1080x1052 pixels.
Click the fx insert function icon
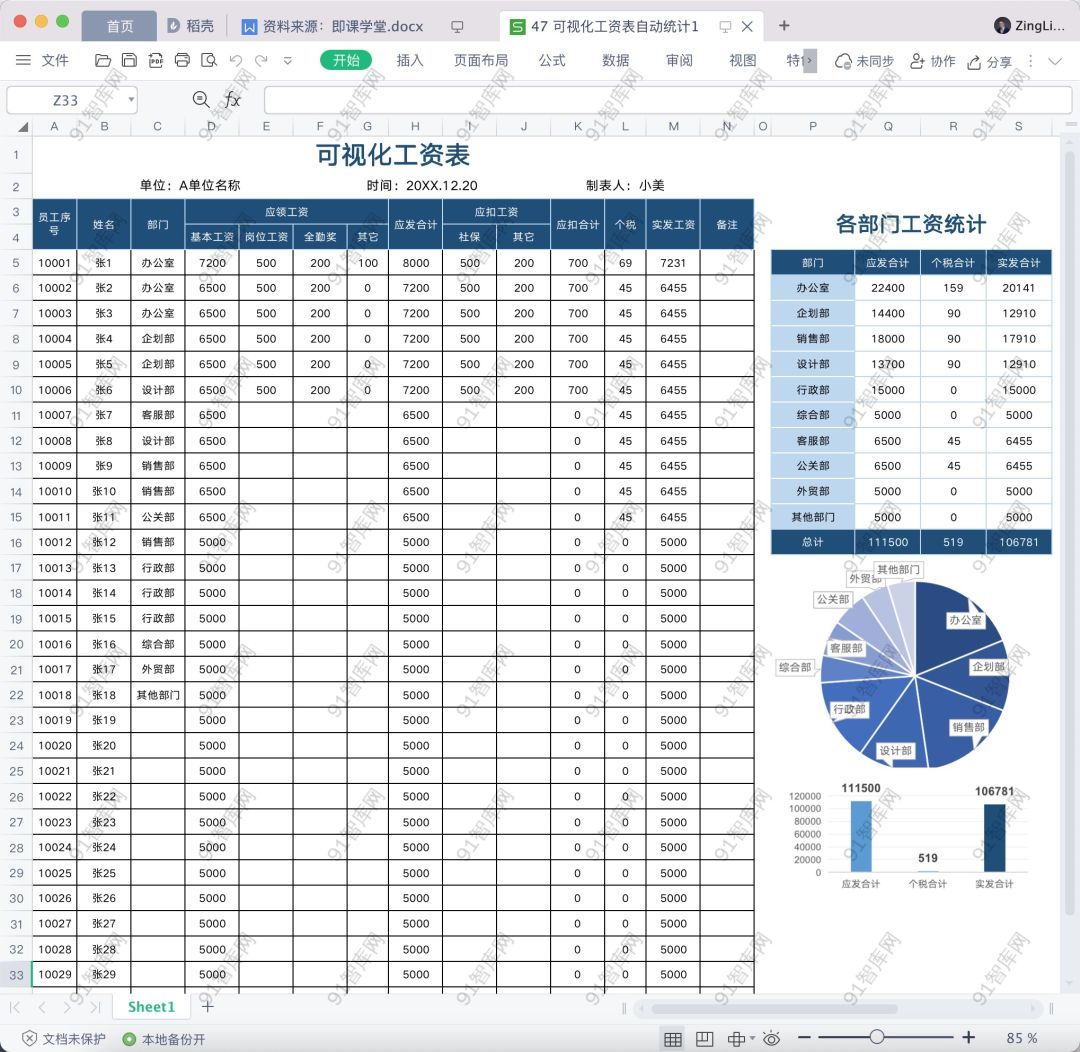coord(232,100)
